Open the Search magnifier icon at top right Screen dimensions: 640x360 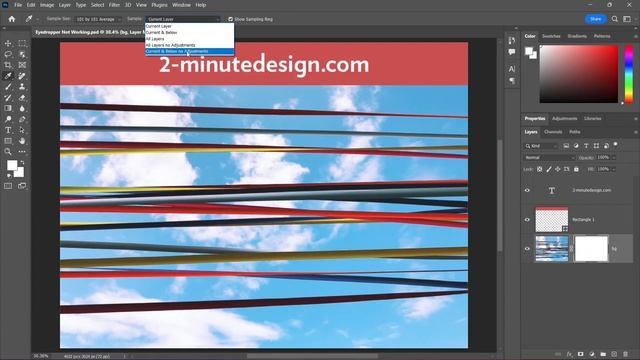615,19
